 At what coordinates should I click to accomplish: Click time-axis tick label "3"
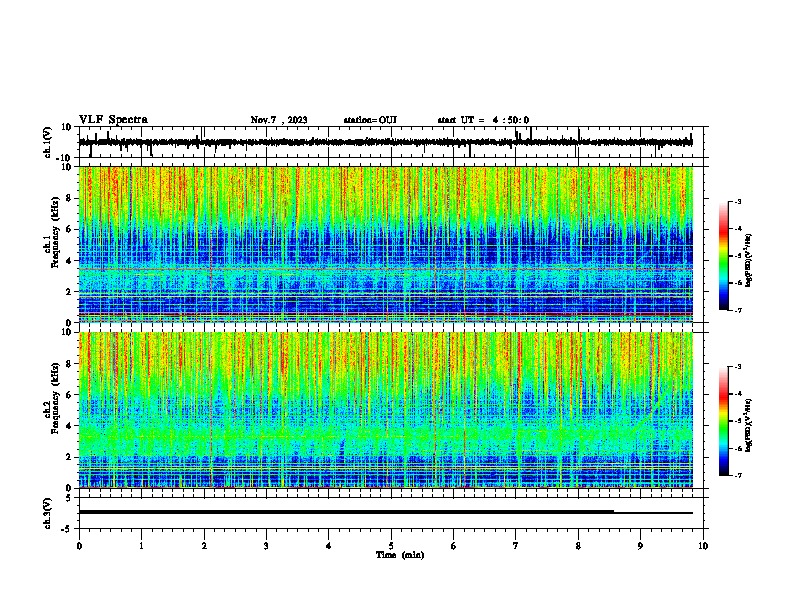click(266, 546)
